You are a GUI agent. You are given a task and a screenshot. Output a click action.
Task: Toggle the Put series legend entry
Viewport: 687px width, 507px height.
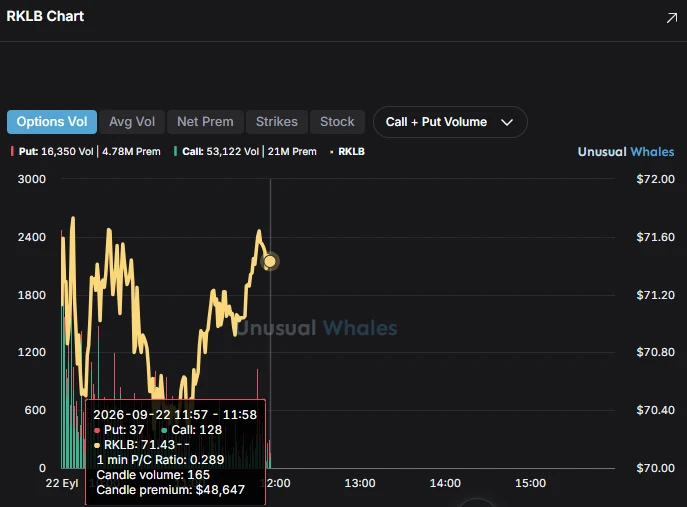[85, 152]
